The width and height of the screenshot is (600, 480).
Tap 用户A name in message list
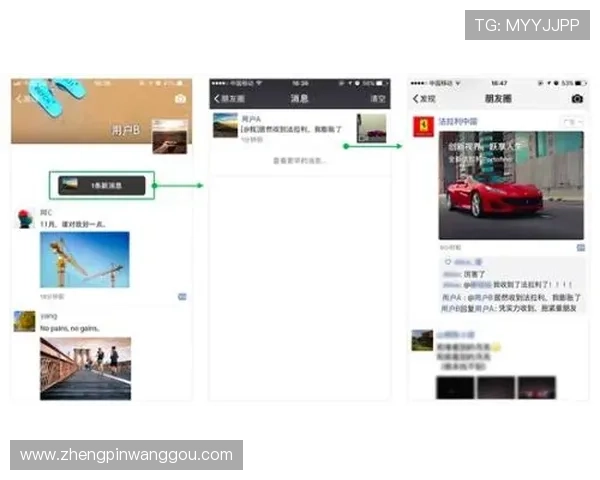tap(251, 119)
